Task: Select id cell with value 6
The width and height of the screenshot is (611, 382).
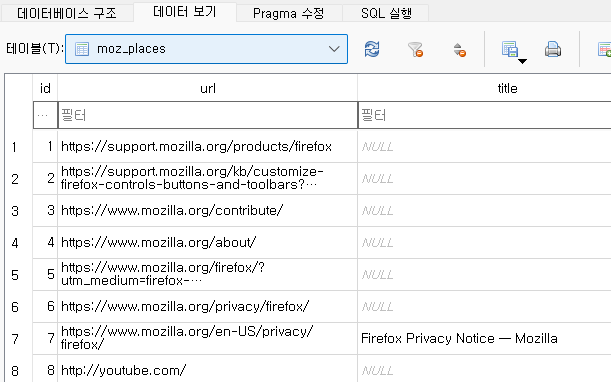Action: point(45,307)
